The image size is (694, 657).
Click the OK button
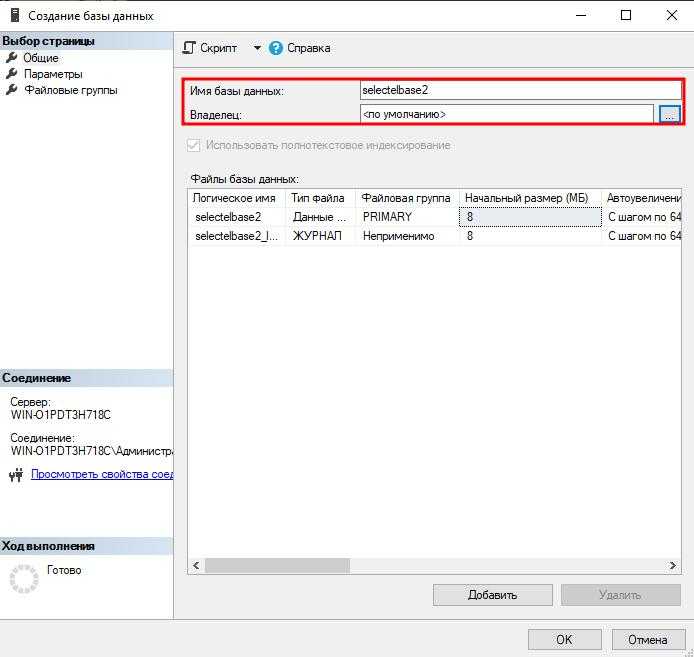(x=564, y=640)
